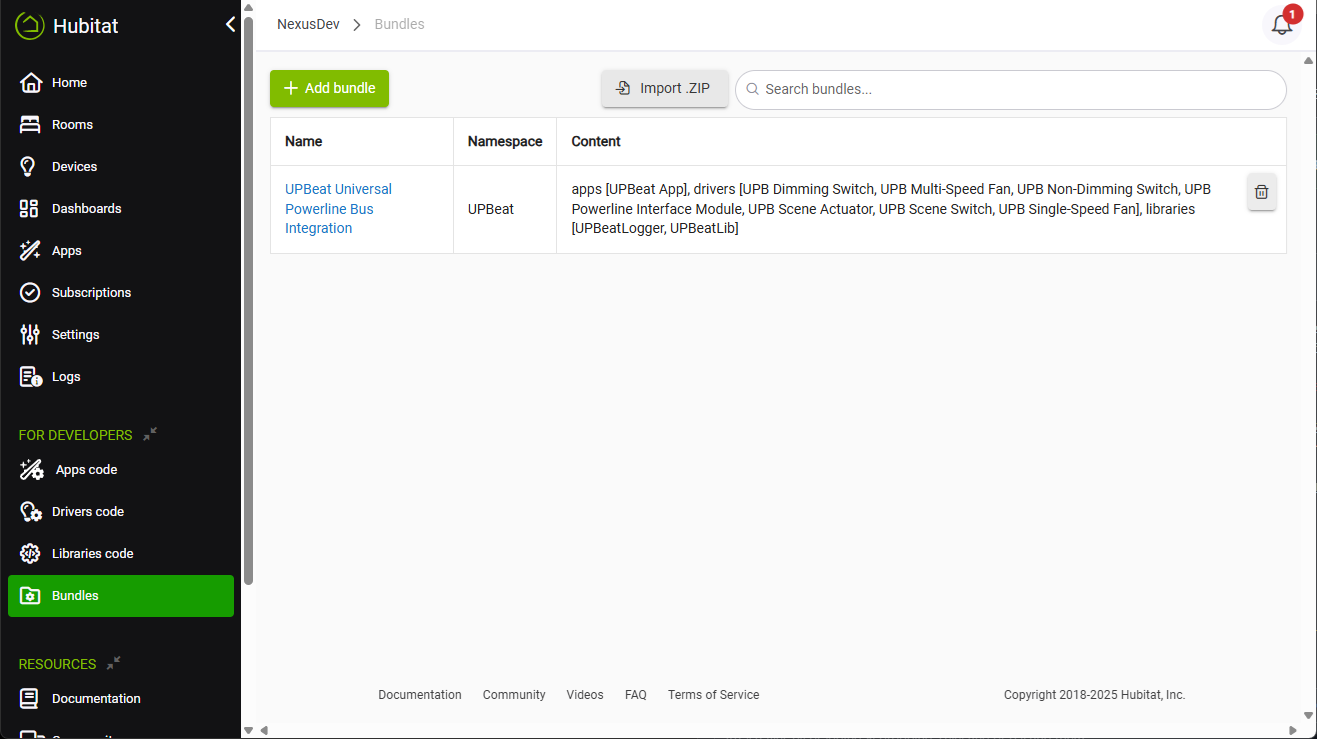
Task: Click the Hubitat logo icon
Action: point(30,26)
